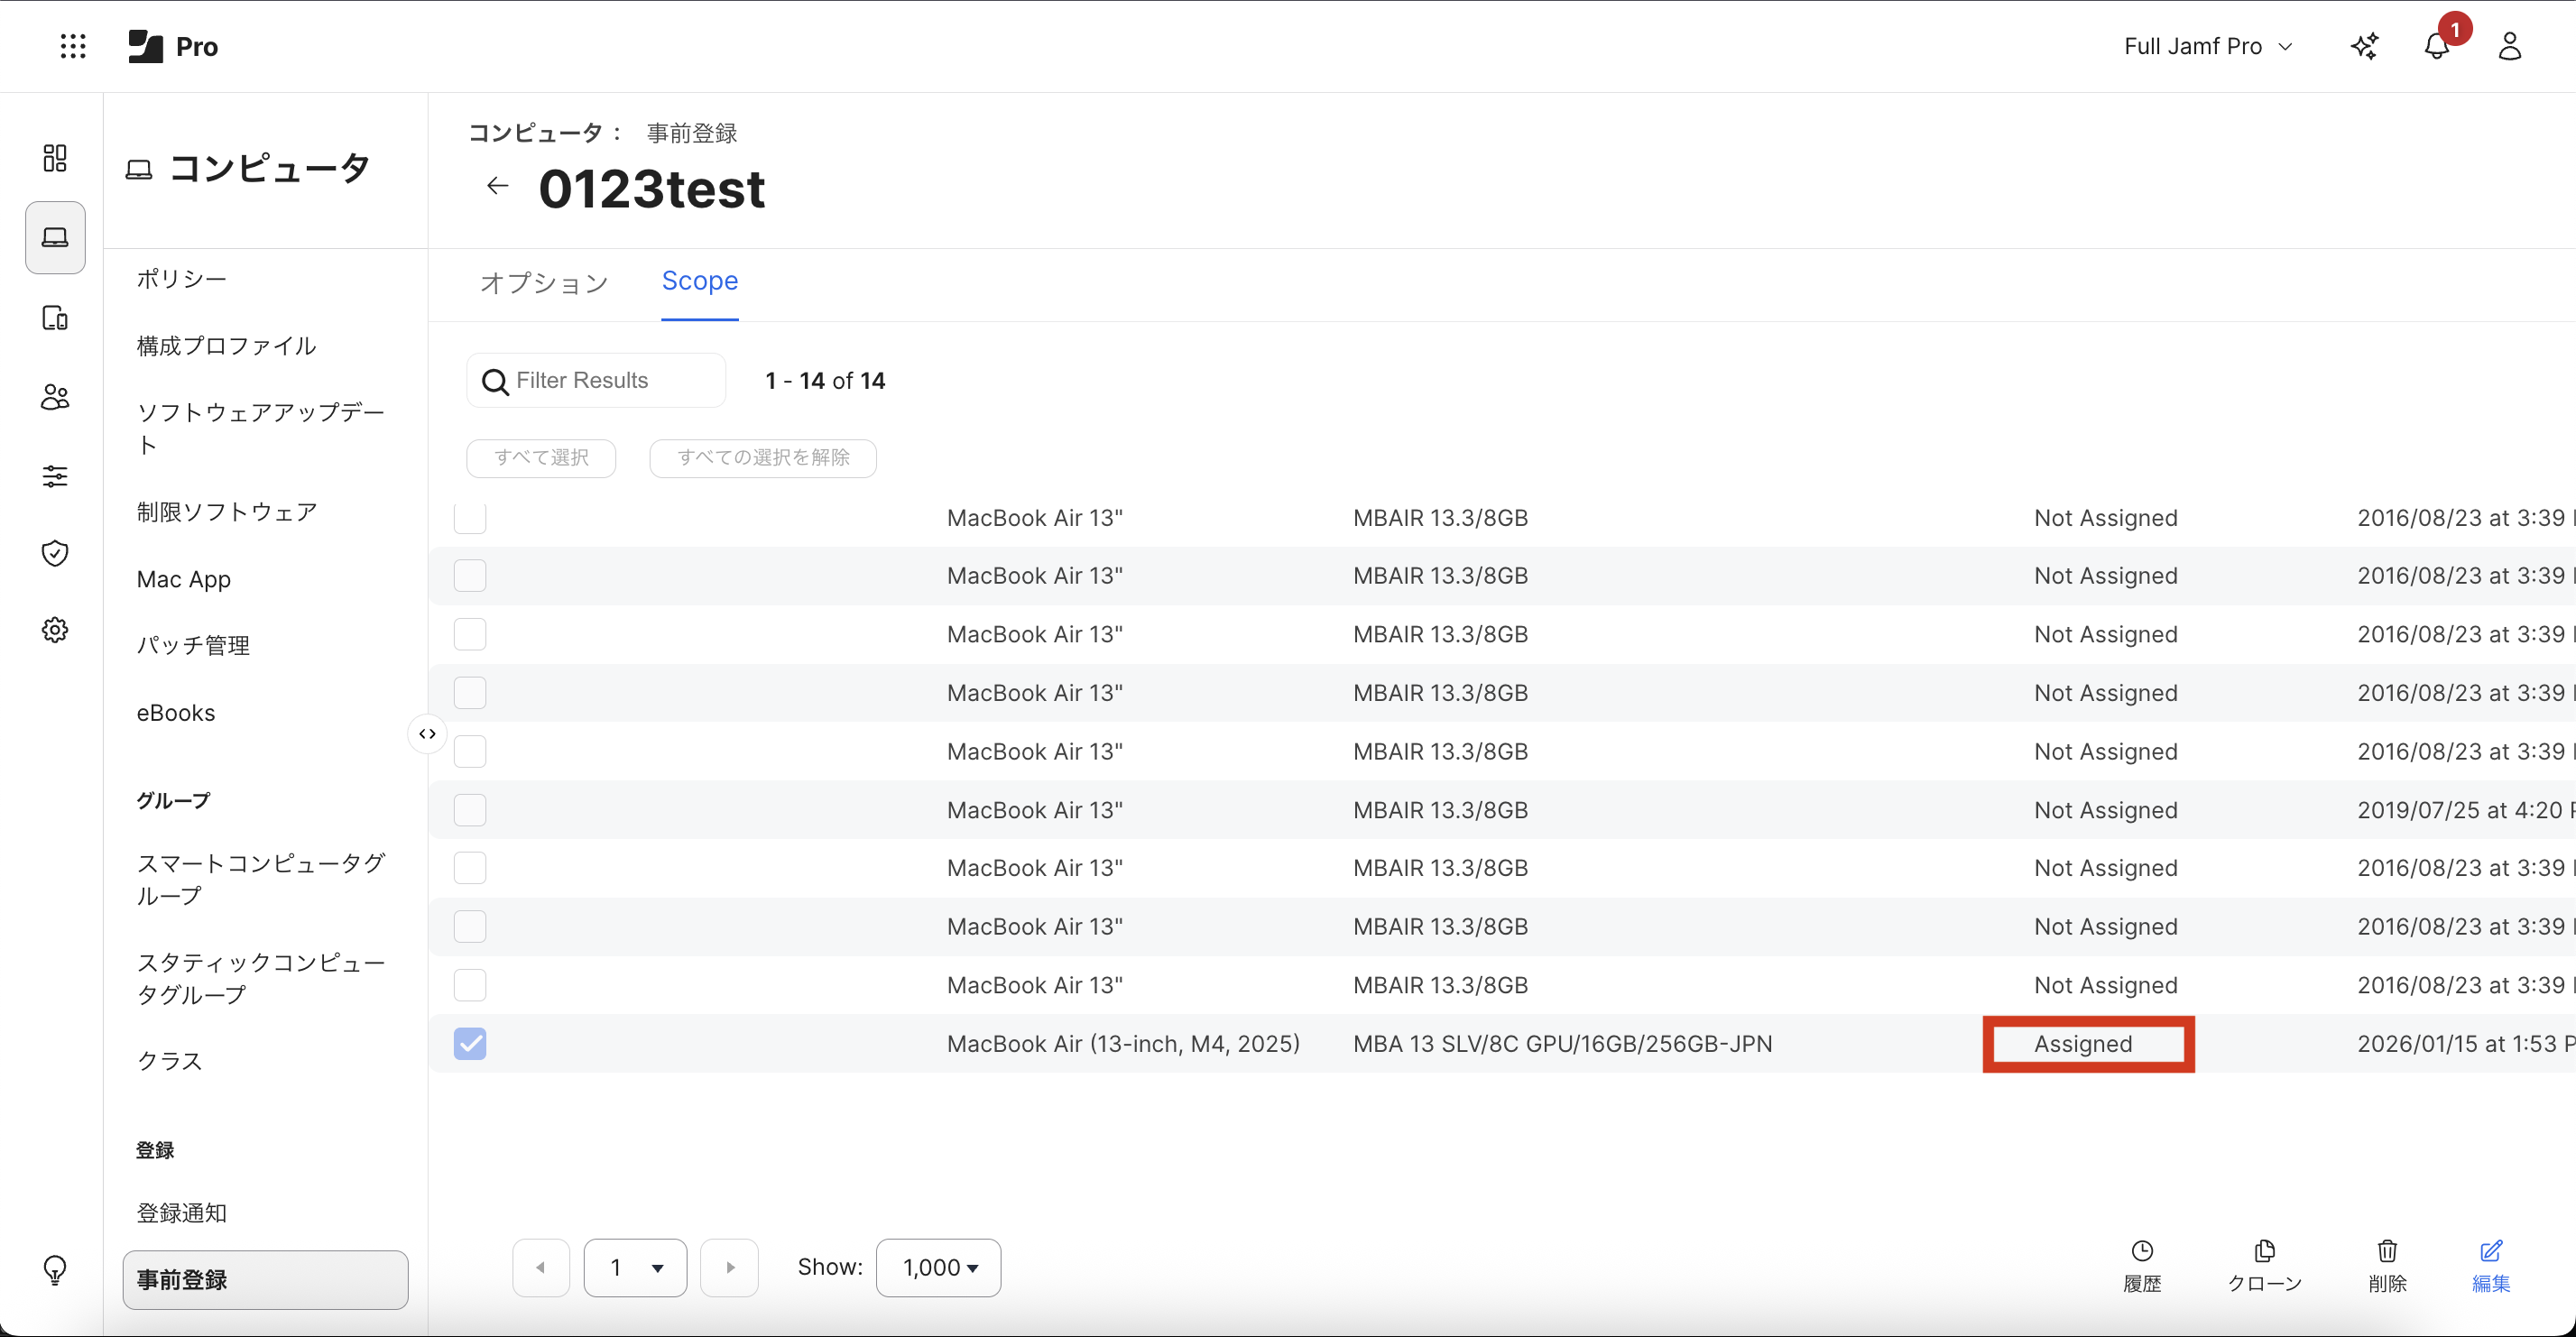Open the Settings gear in left rail
The image size is (2576, 1337).
(x=55, y=630)
